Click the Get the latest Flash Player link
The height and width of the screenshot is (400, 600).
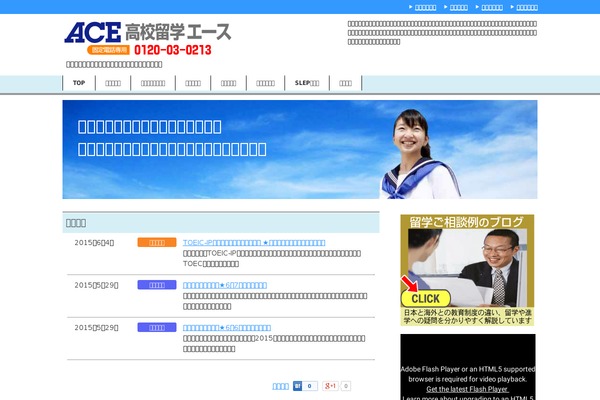tap(467, 389)
